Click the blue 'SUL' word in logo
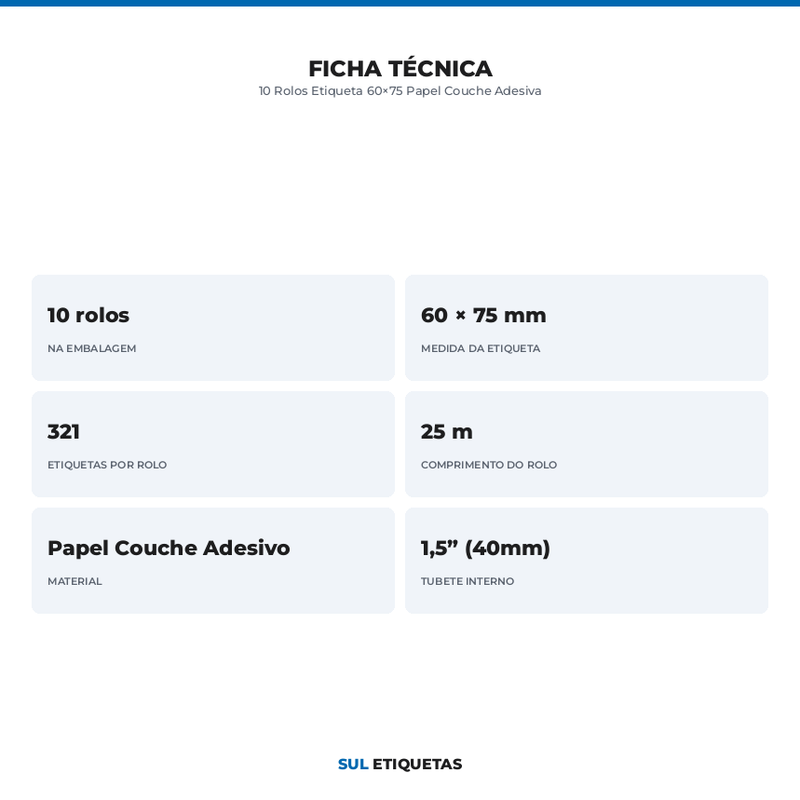Image resolution: width=800 pixels, height=800 pixels. click(x=353, y=764)
